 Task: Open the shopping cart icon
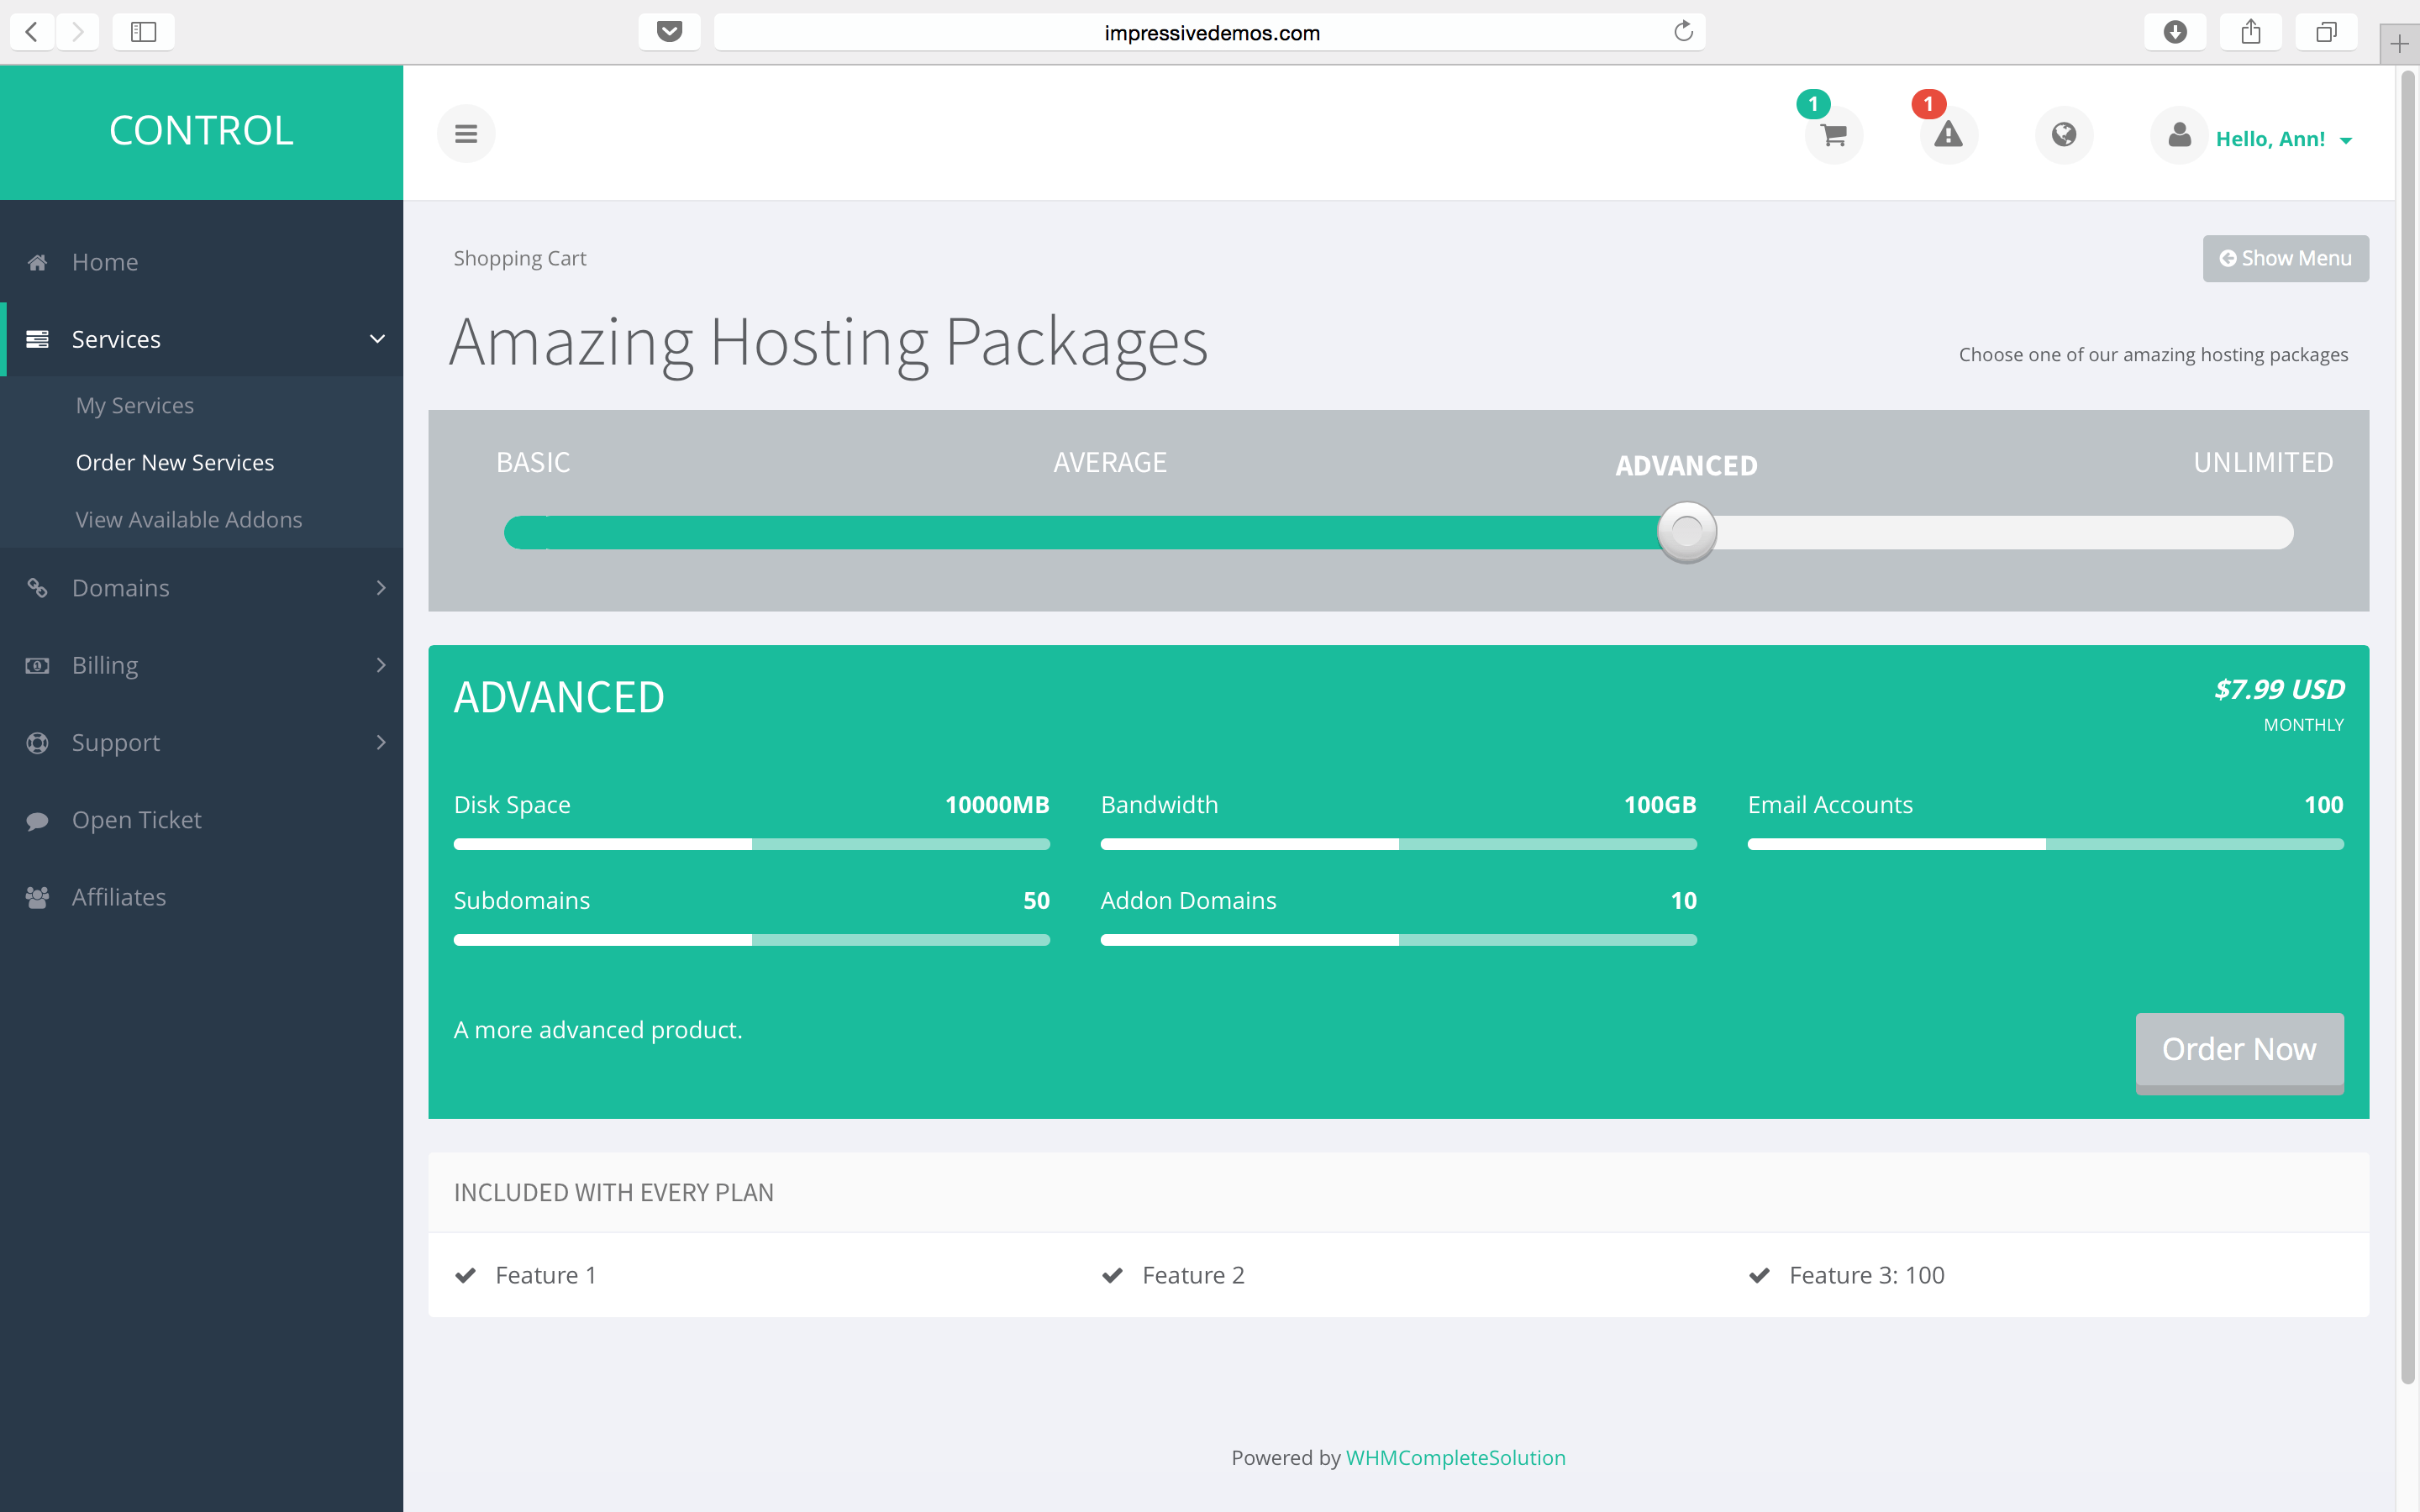coord(1833,135)
